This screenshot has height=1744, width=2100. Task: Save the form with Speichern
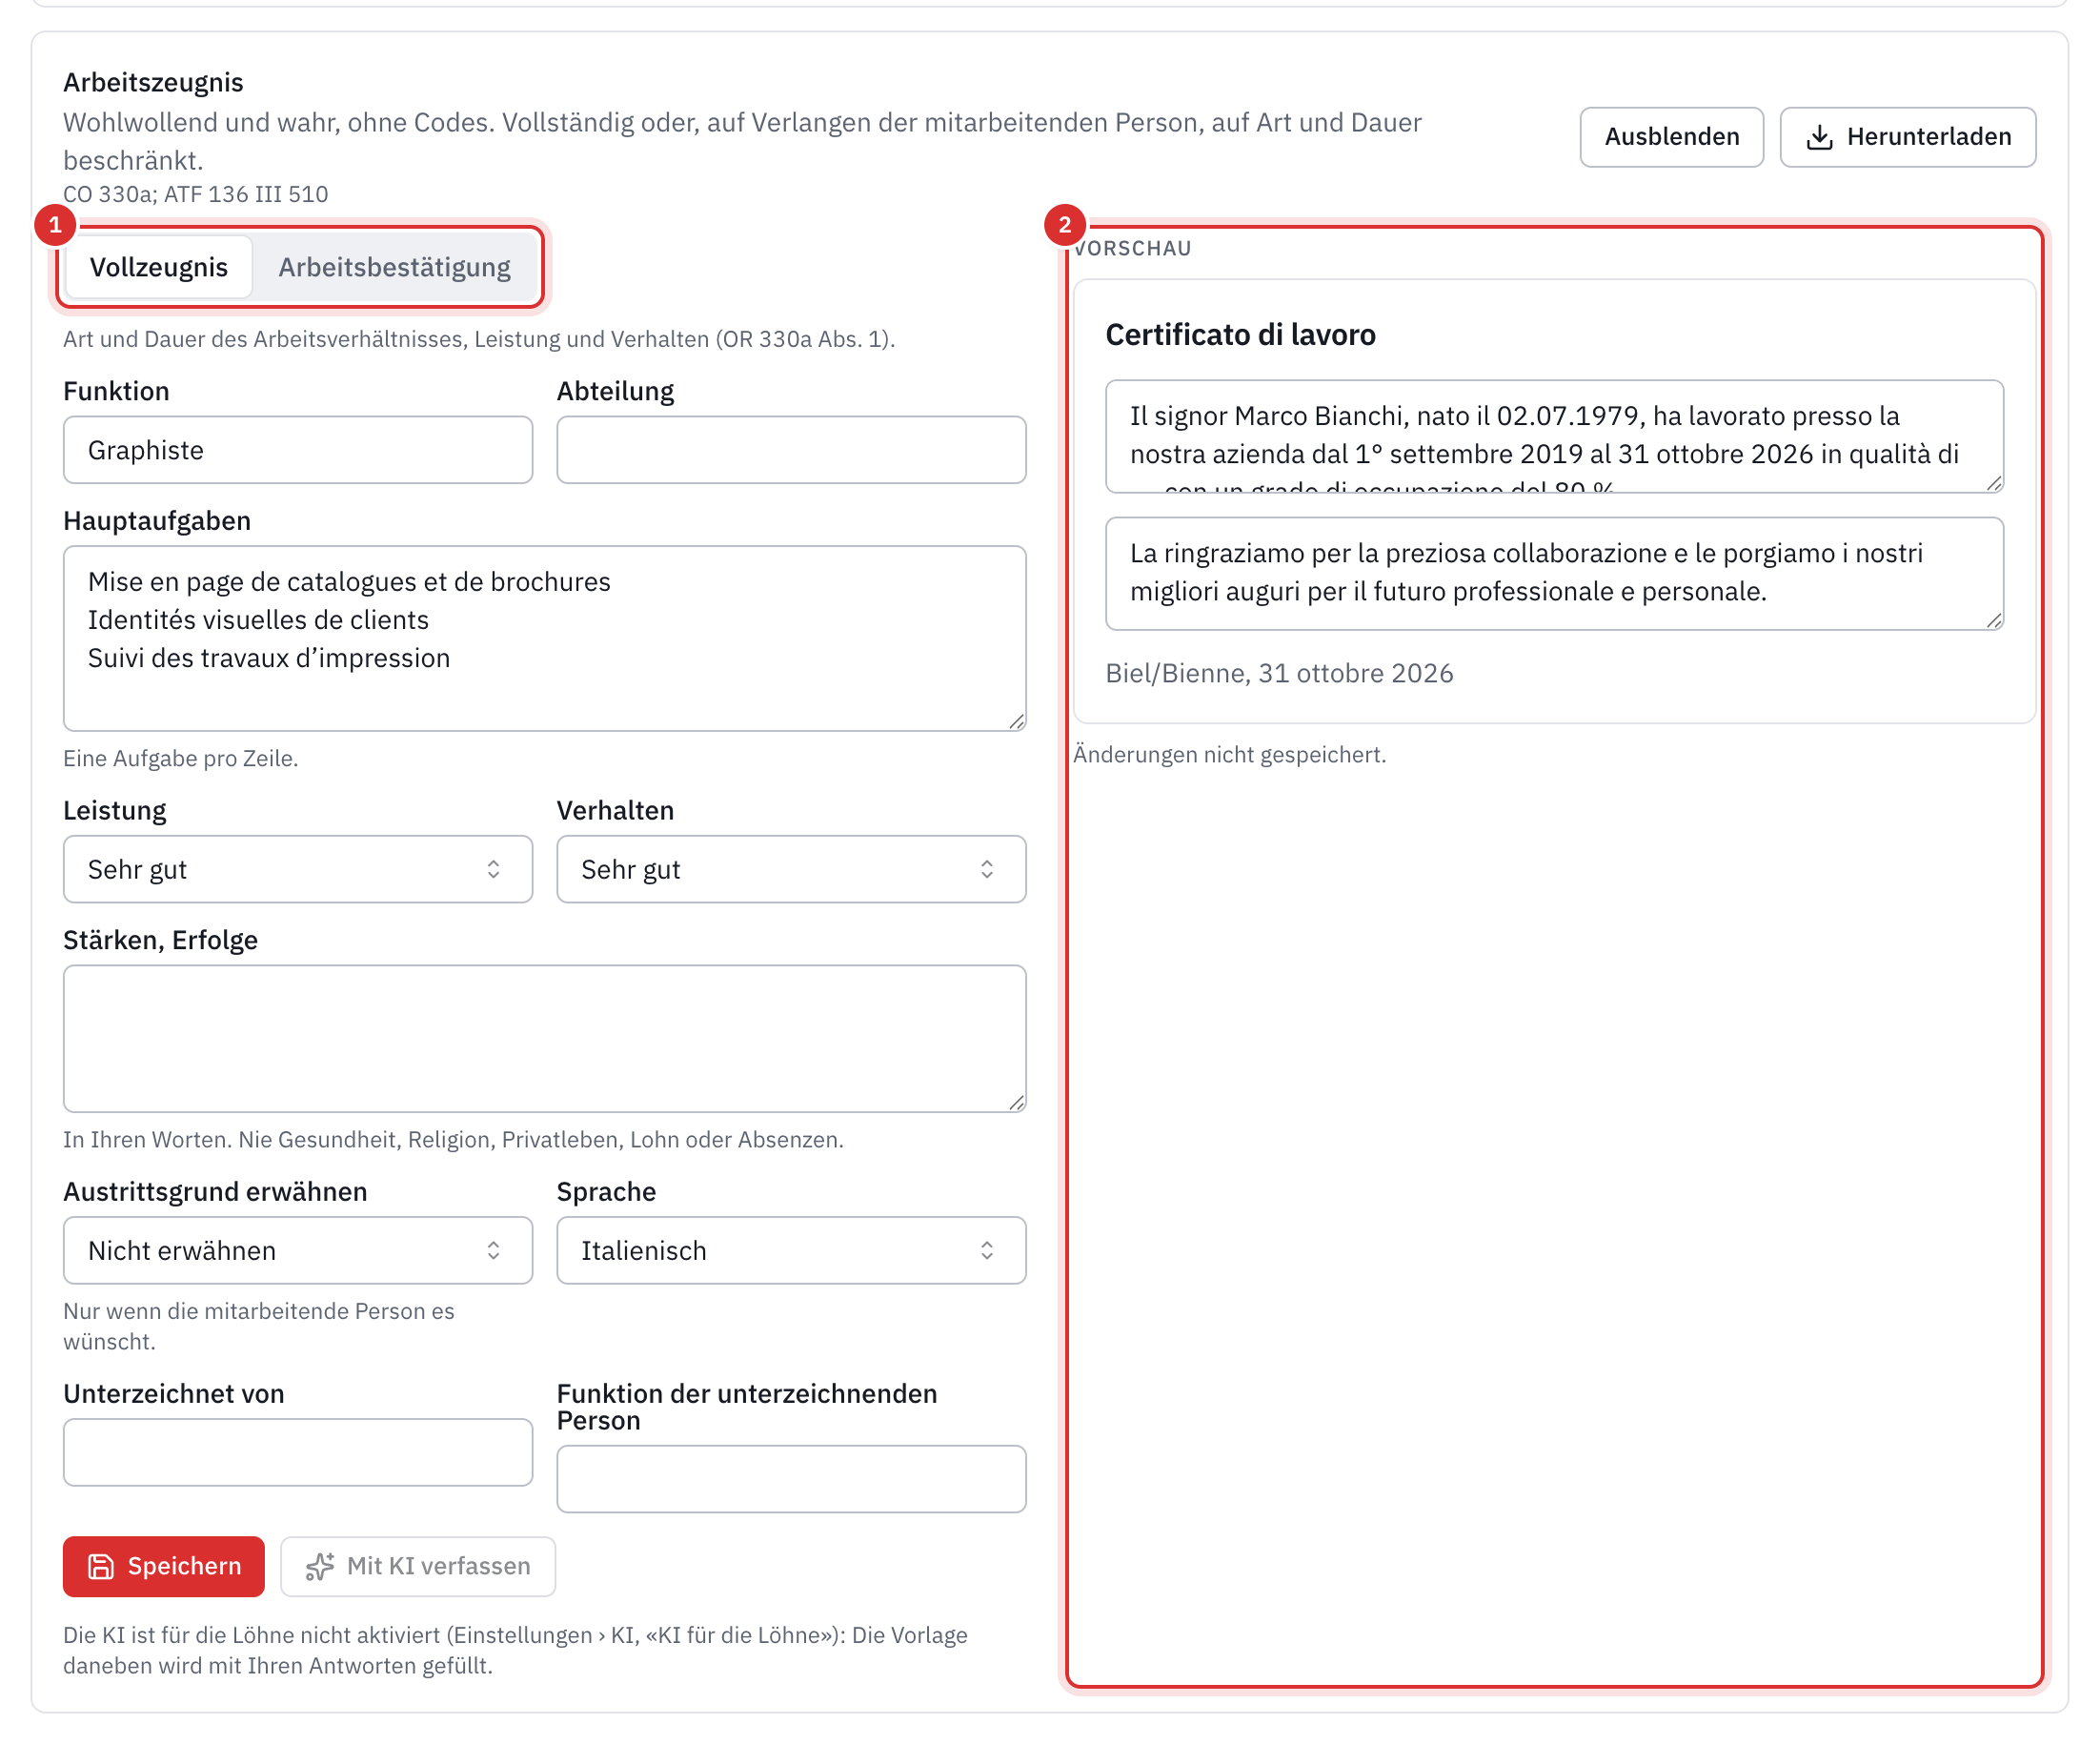tap(164, 1566)
